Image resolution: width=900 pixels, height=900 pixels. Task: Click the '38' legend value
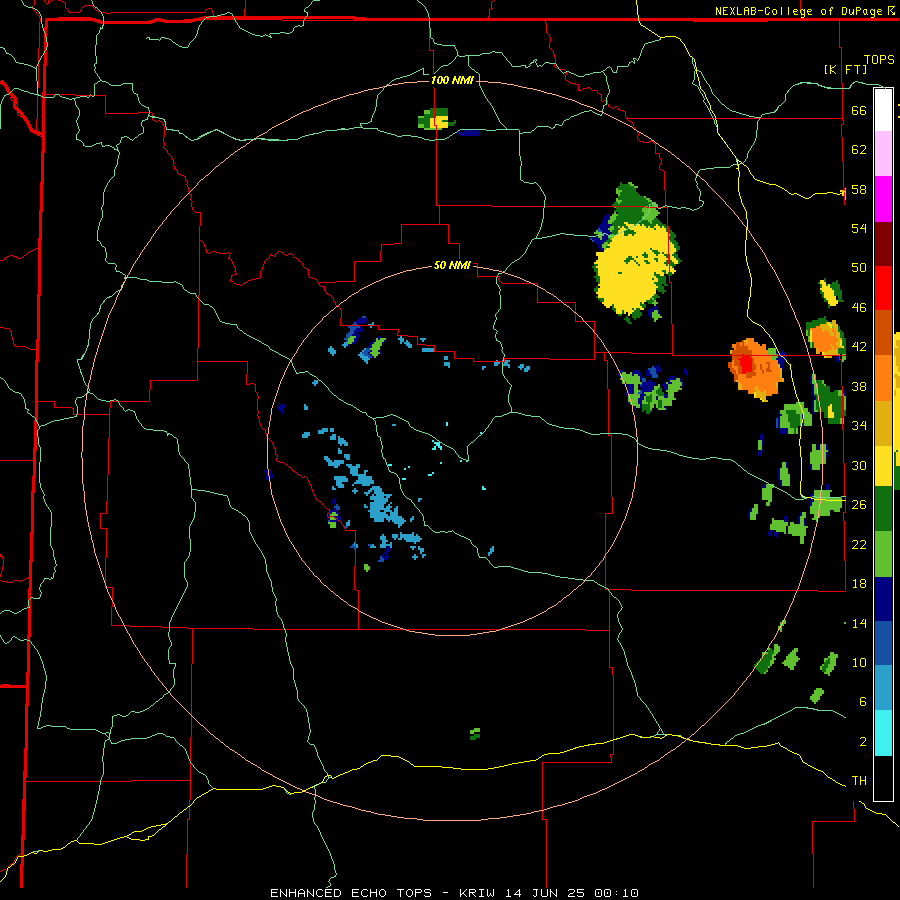859,387
